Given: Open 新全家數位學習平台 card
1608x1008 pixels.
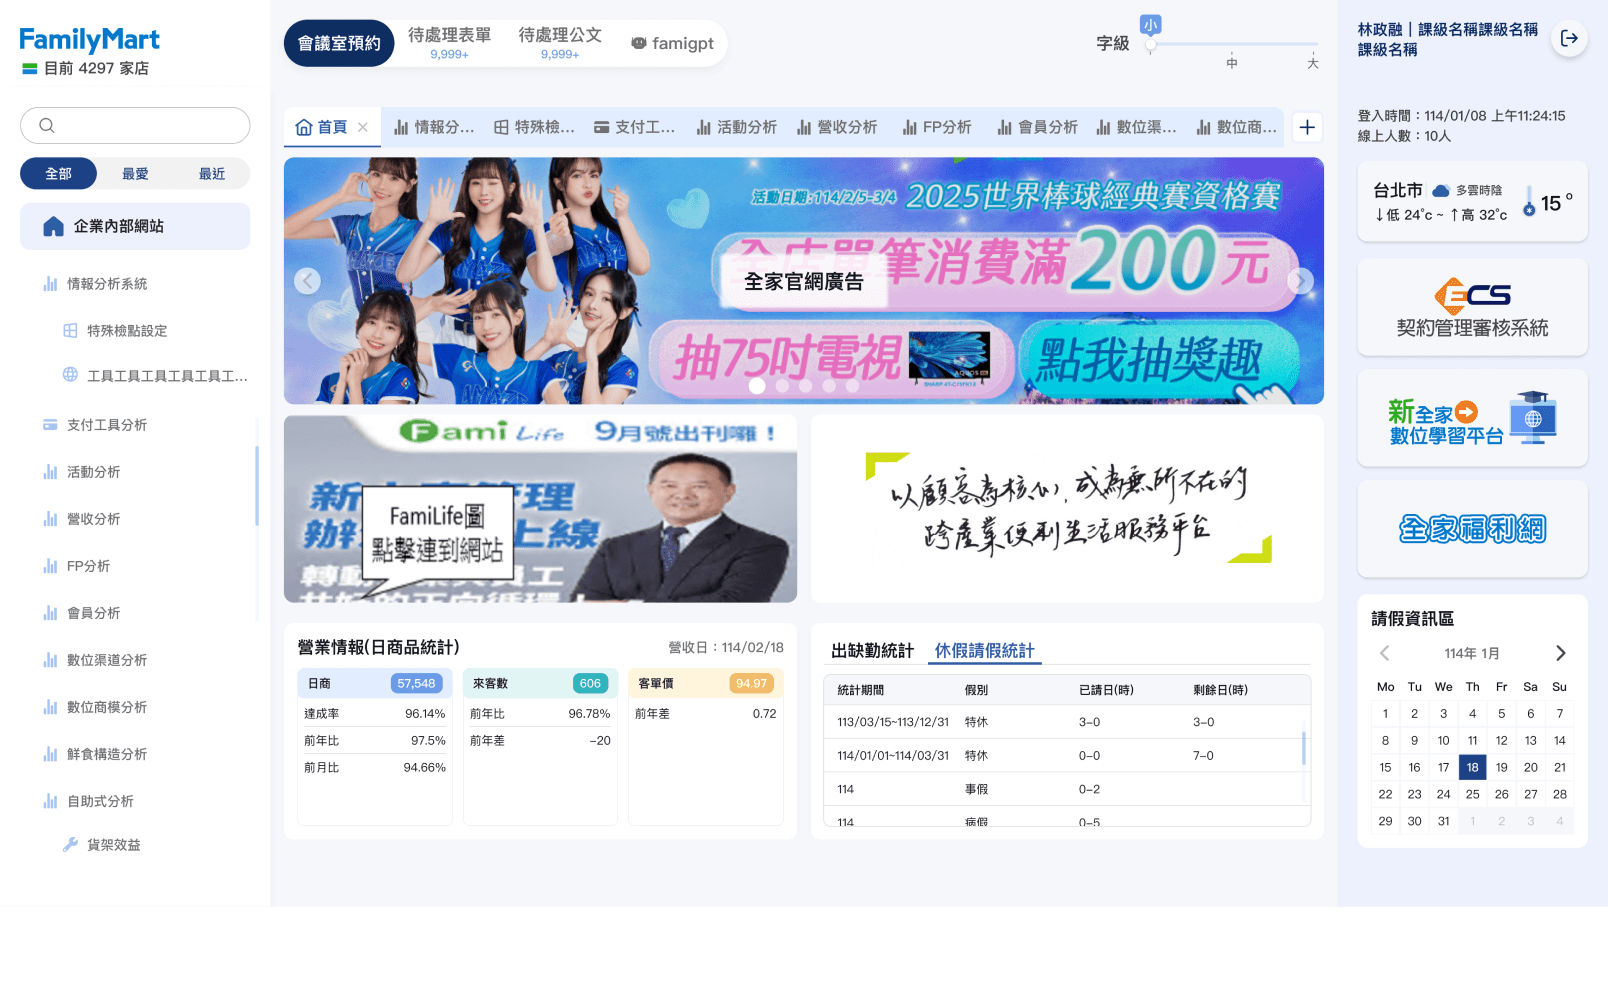Looking at the screenshot, I should tap(1472, 418).
